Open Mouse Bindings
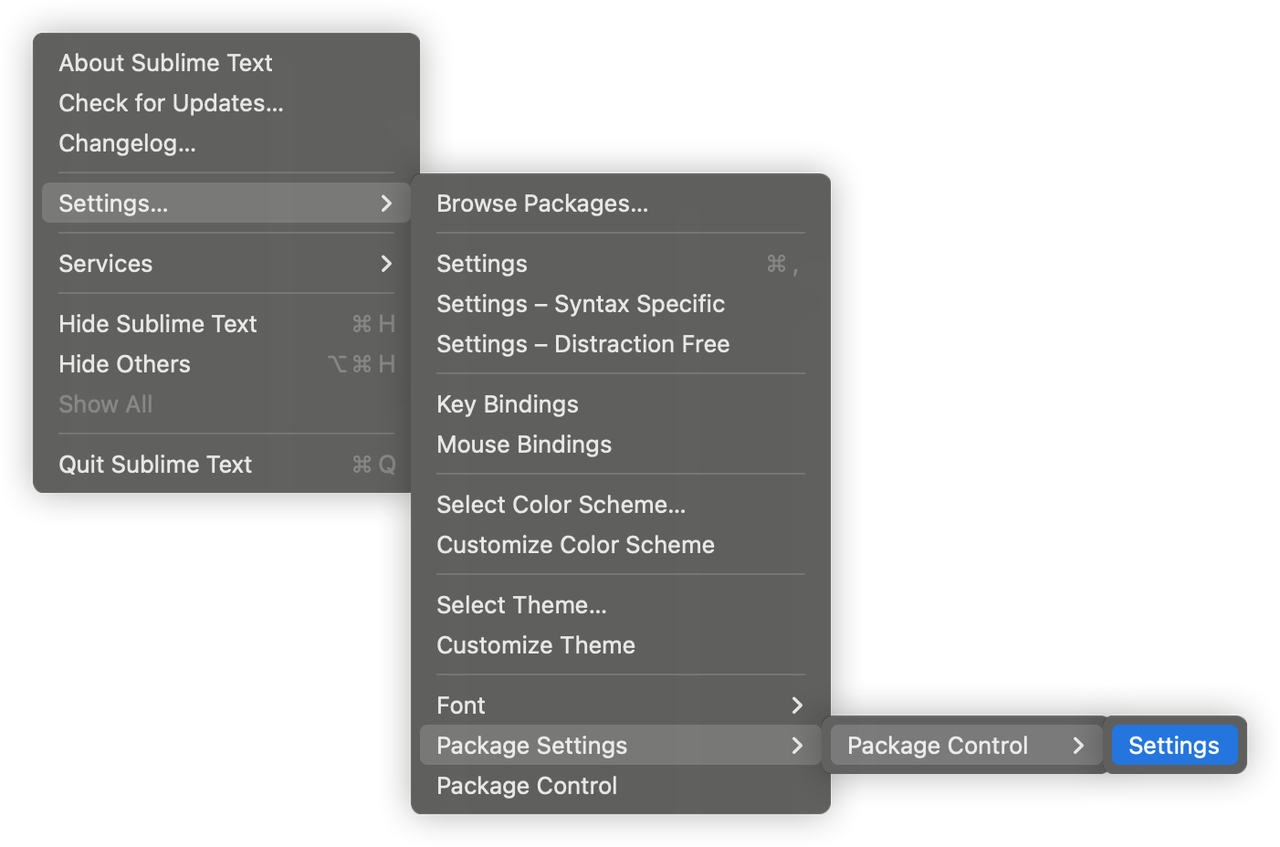 pyautogui.click(x=621, y=444)
